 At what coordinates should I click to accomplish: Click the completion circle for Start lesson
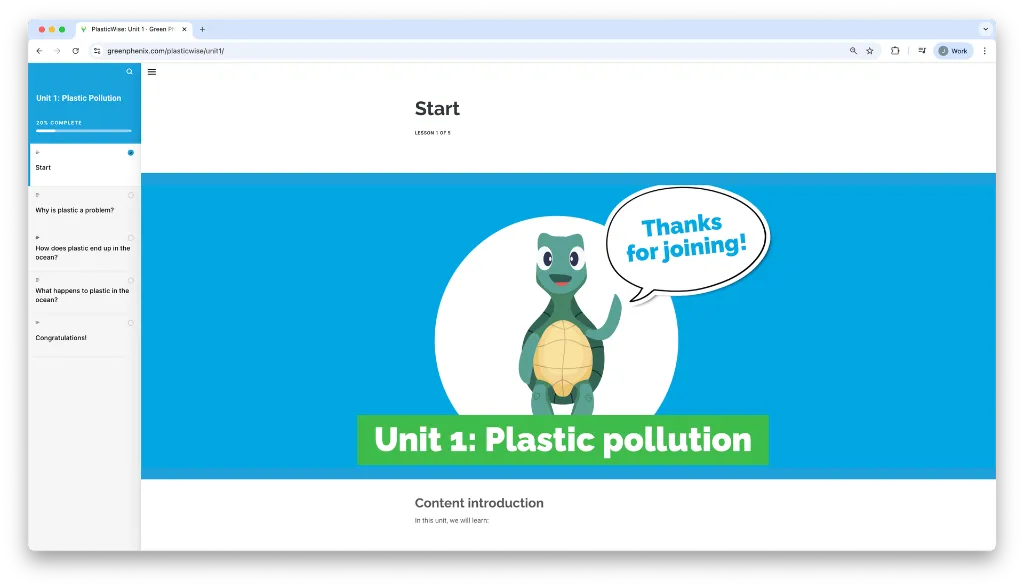[x=131, y=153]
